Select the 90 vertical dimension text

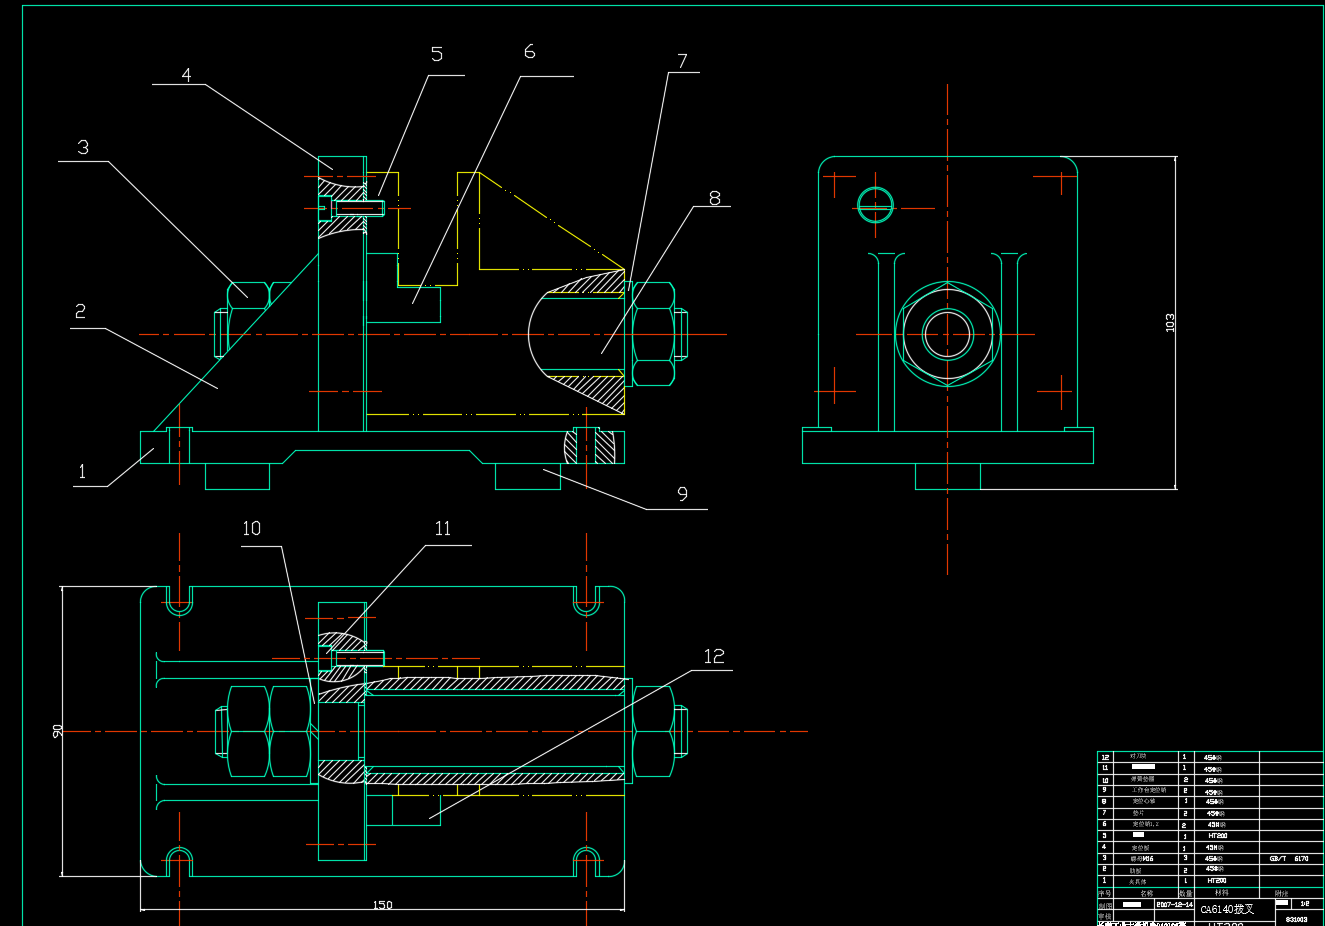click(x=58, y=731)
